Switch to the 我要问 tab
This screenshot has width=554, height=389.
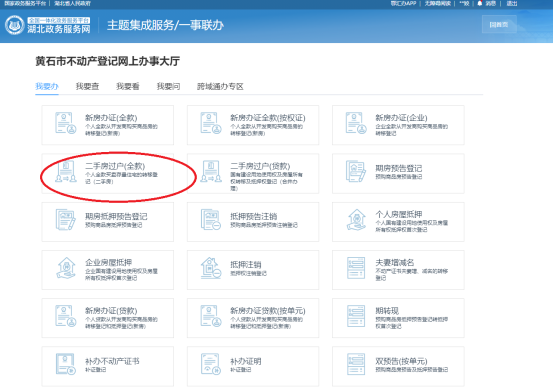pos(169,86)
